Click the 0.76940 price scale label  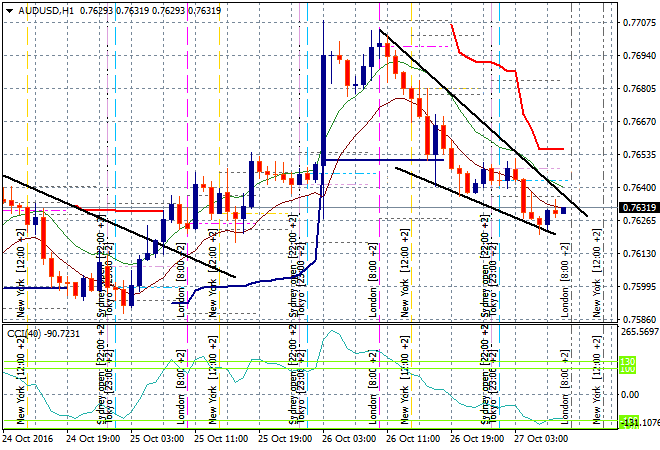pyautogui.click(x=639, y=56)
